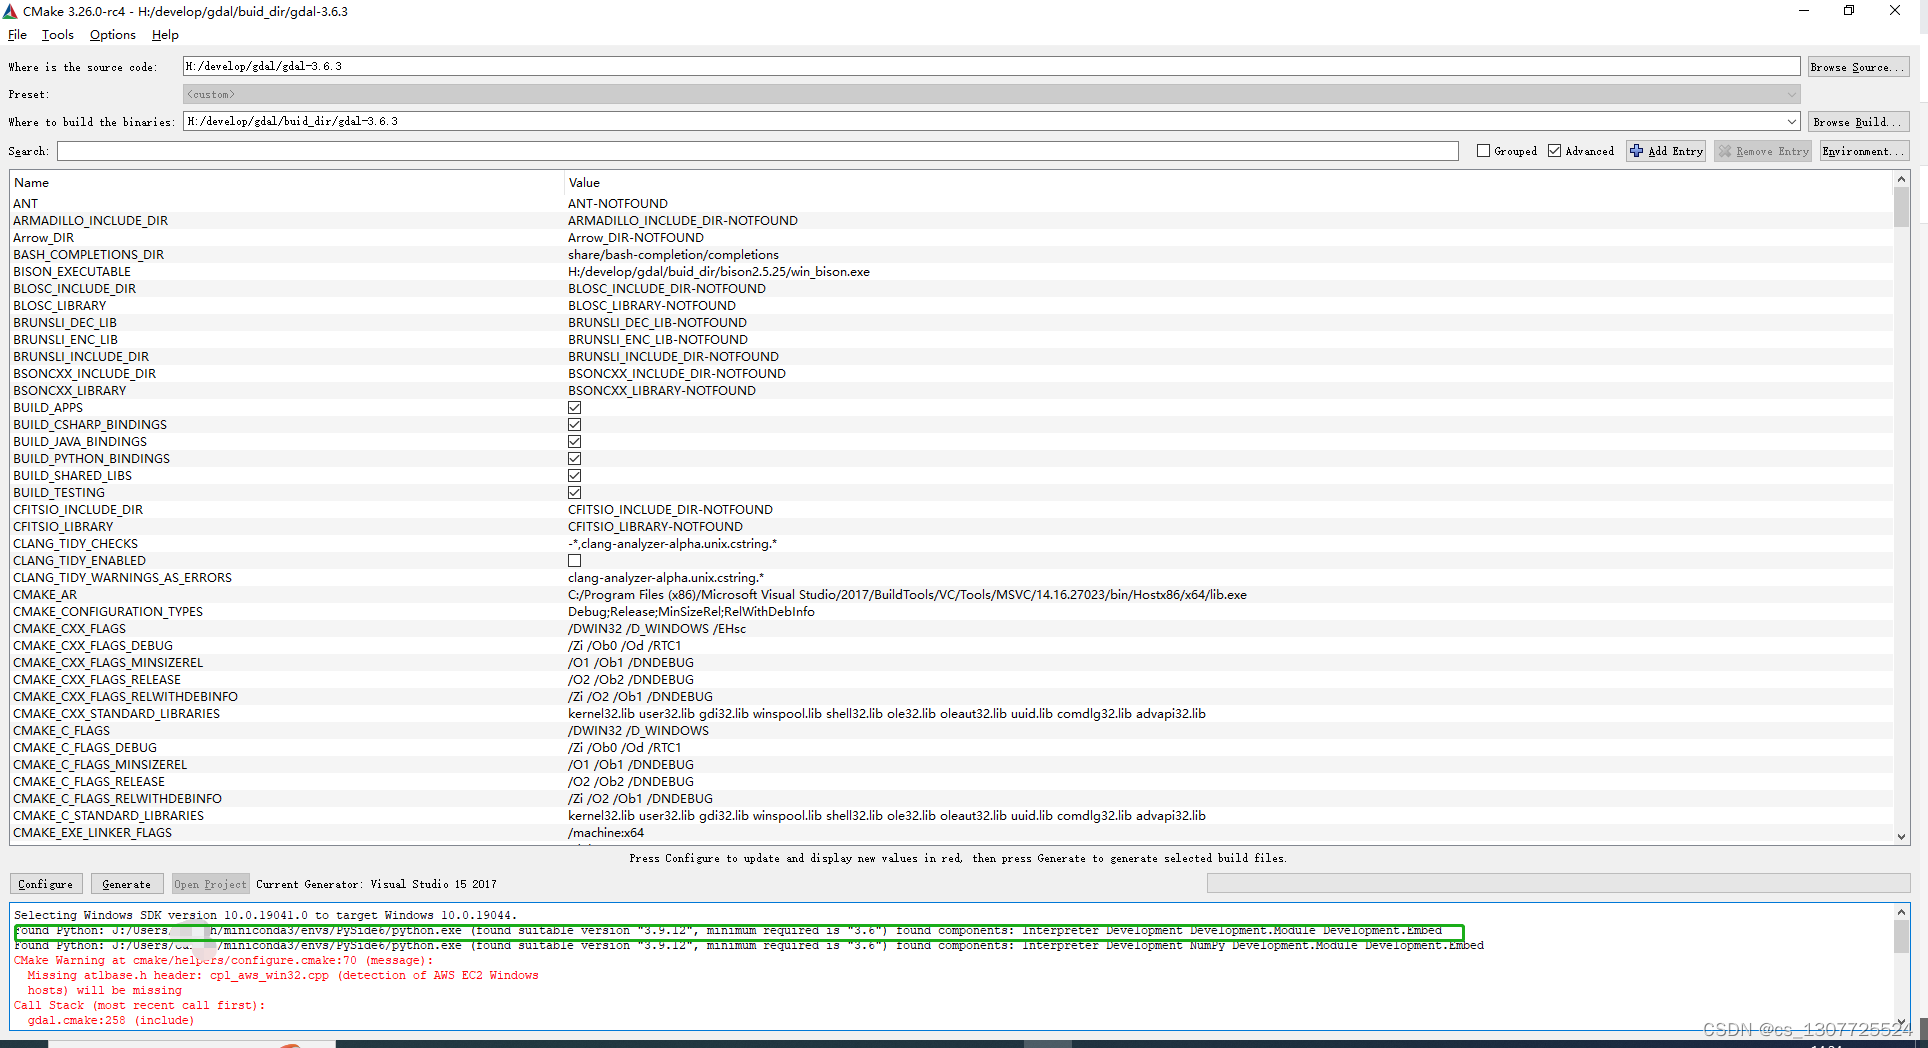Click the Open Project button
Viewport: 1928px width, 1048px height.
point(210,884)
